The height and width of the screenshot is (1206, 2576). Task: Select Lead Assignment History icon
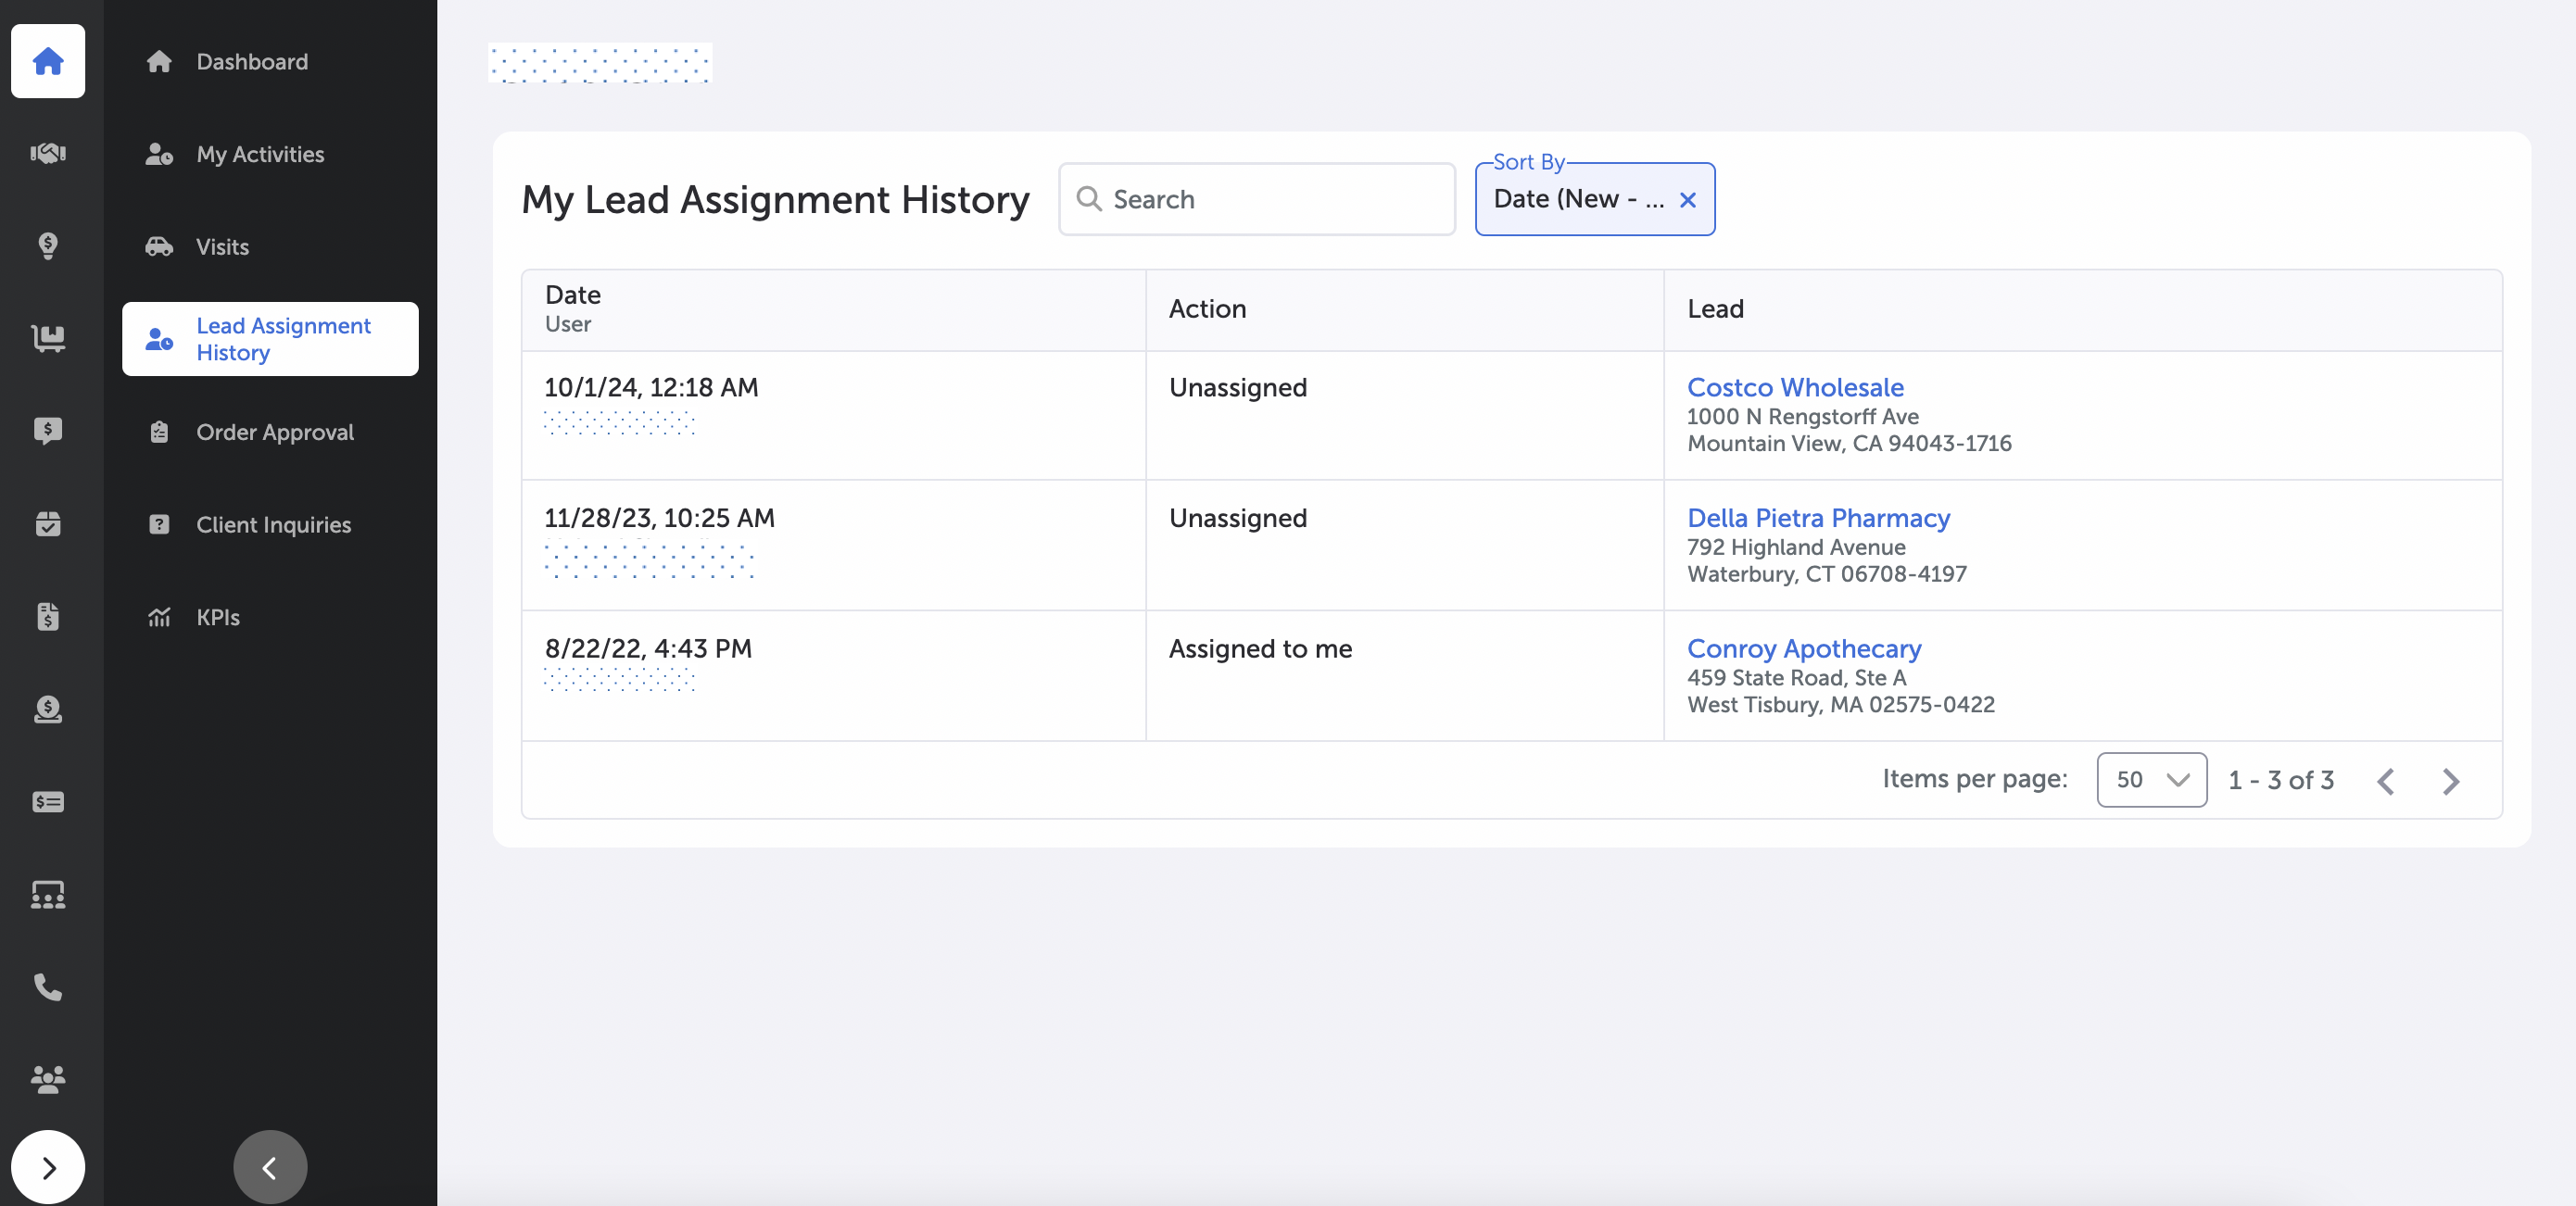tap(158, 338)
